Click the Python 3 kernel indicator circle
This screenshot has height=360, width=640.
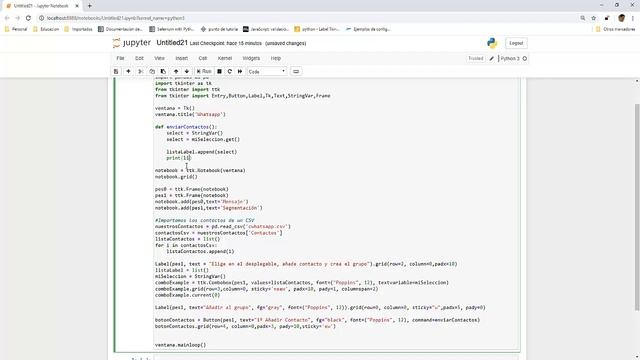coord(525,58)
